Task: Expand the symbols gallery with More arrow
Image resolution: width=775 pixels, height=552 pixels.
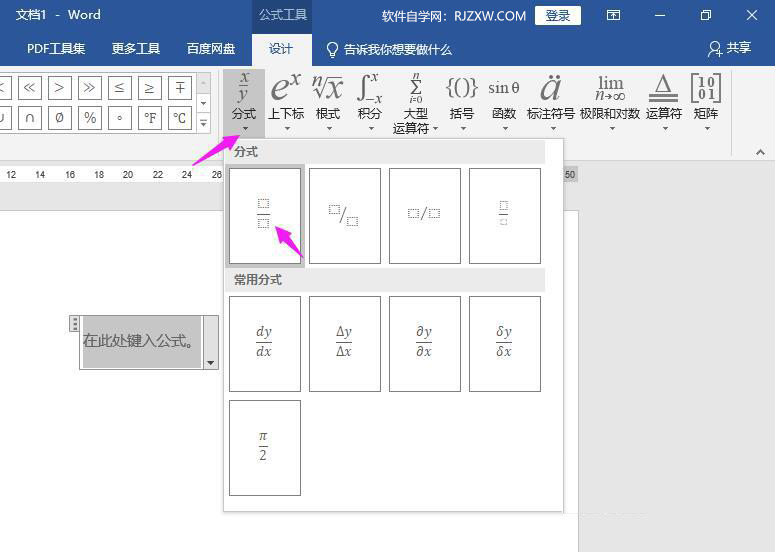Action: pyautogui.click(x=204, y=123)
